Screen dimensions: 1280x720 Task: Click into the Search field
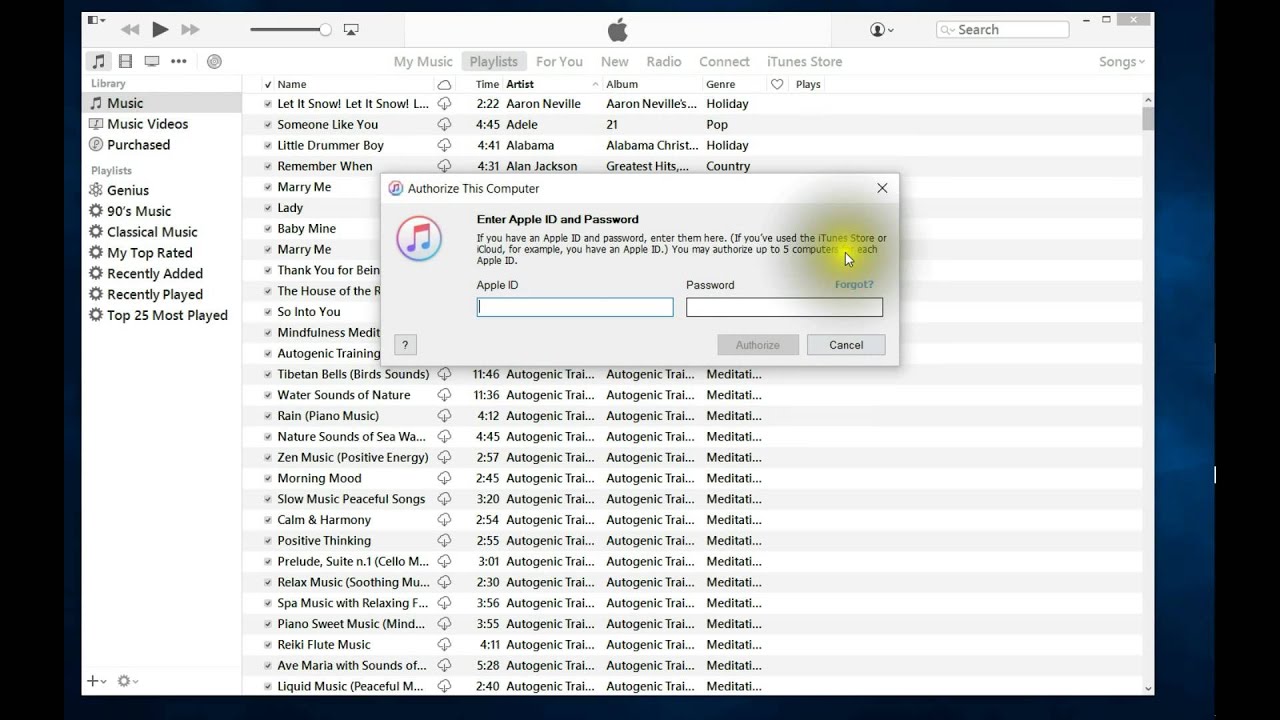pyautogui.click(x=1003, y=30)
